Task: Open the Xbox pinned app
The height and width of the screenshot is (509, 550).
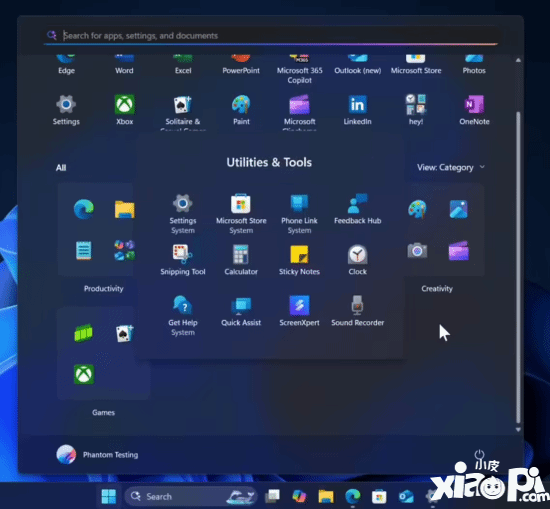Action: point(125,110)
